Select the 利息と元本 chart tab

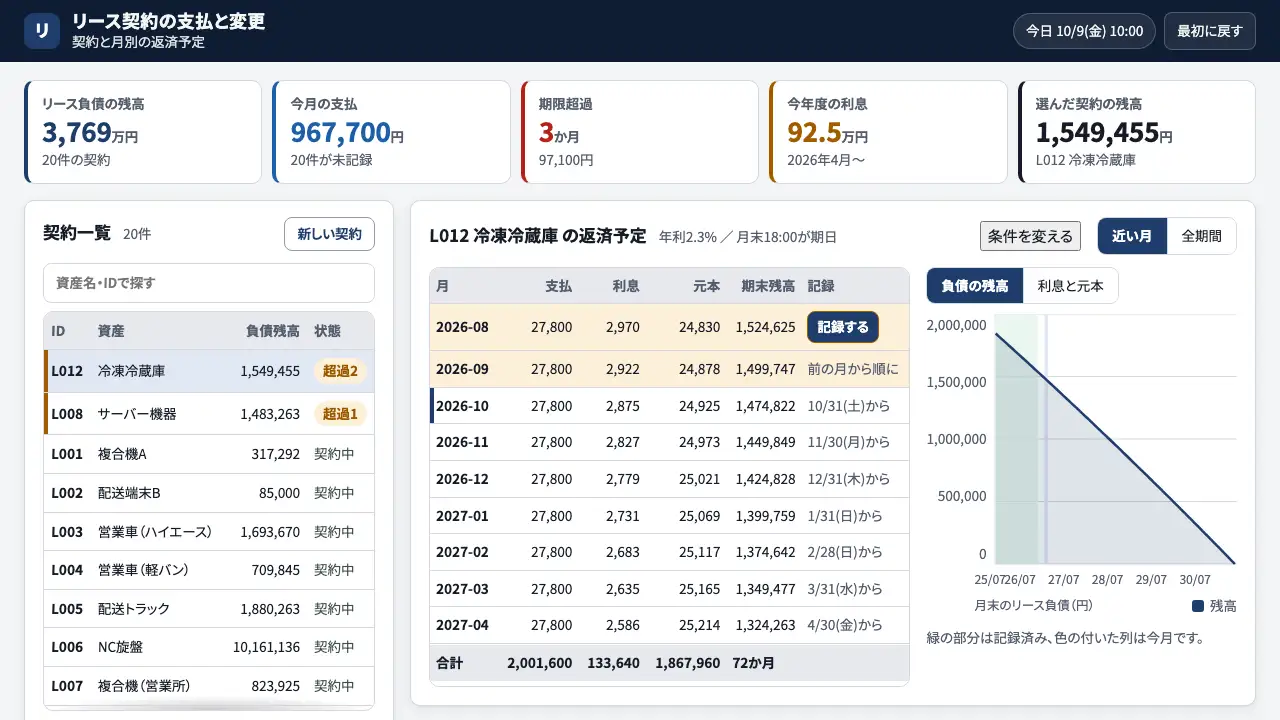pos(1071,286)
